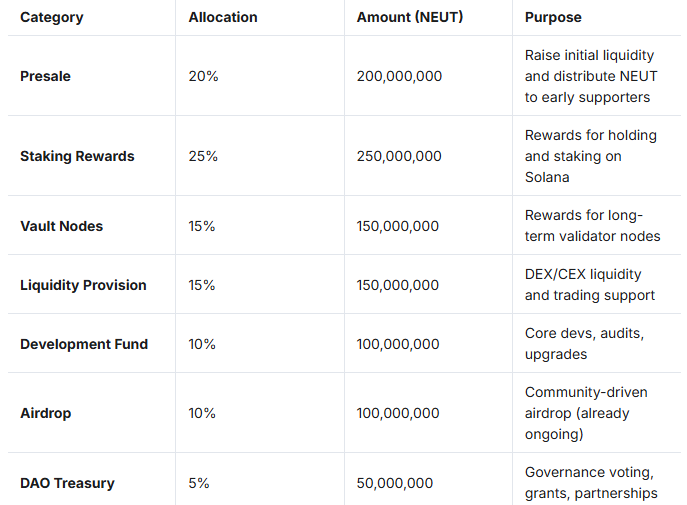This screenshot has height=505, width=687.
Task: Click the Airdrop row label
Action: [x=45, y=413]
